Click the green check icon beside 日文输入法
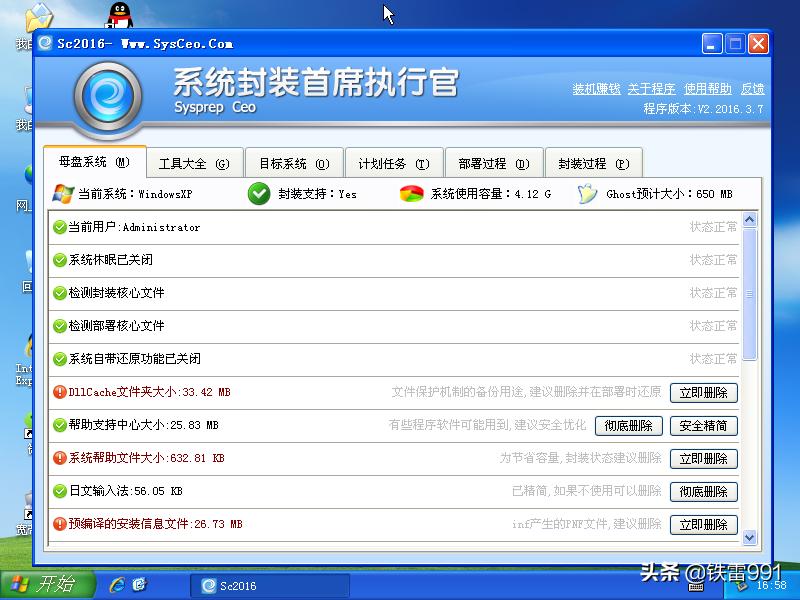The width and height of the screenshot is (800, 600). 58,491
